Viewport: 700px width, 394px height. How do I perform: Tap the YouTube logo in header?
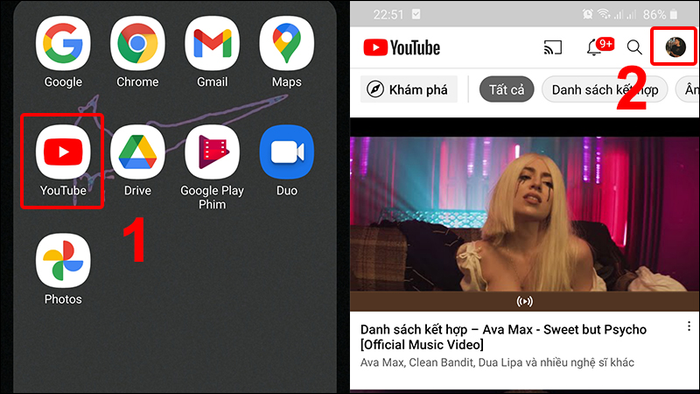(402, 47)
